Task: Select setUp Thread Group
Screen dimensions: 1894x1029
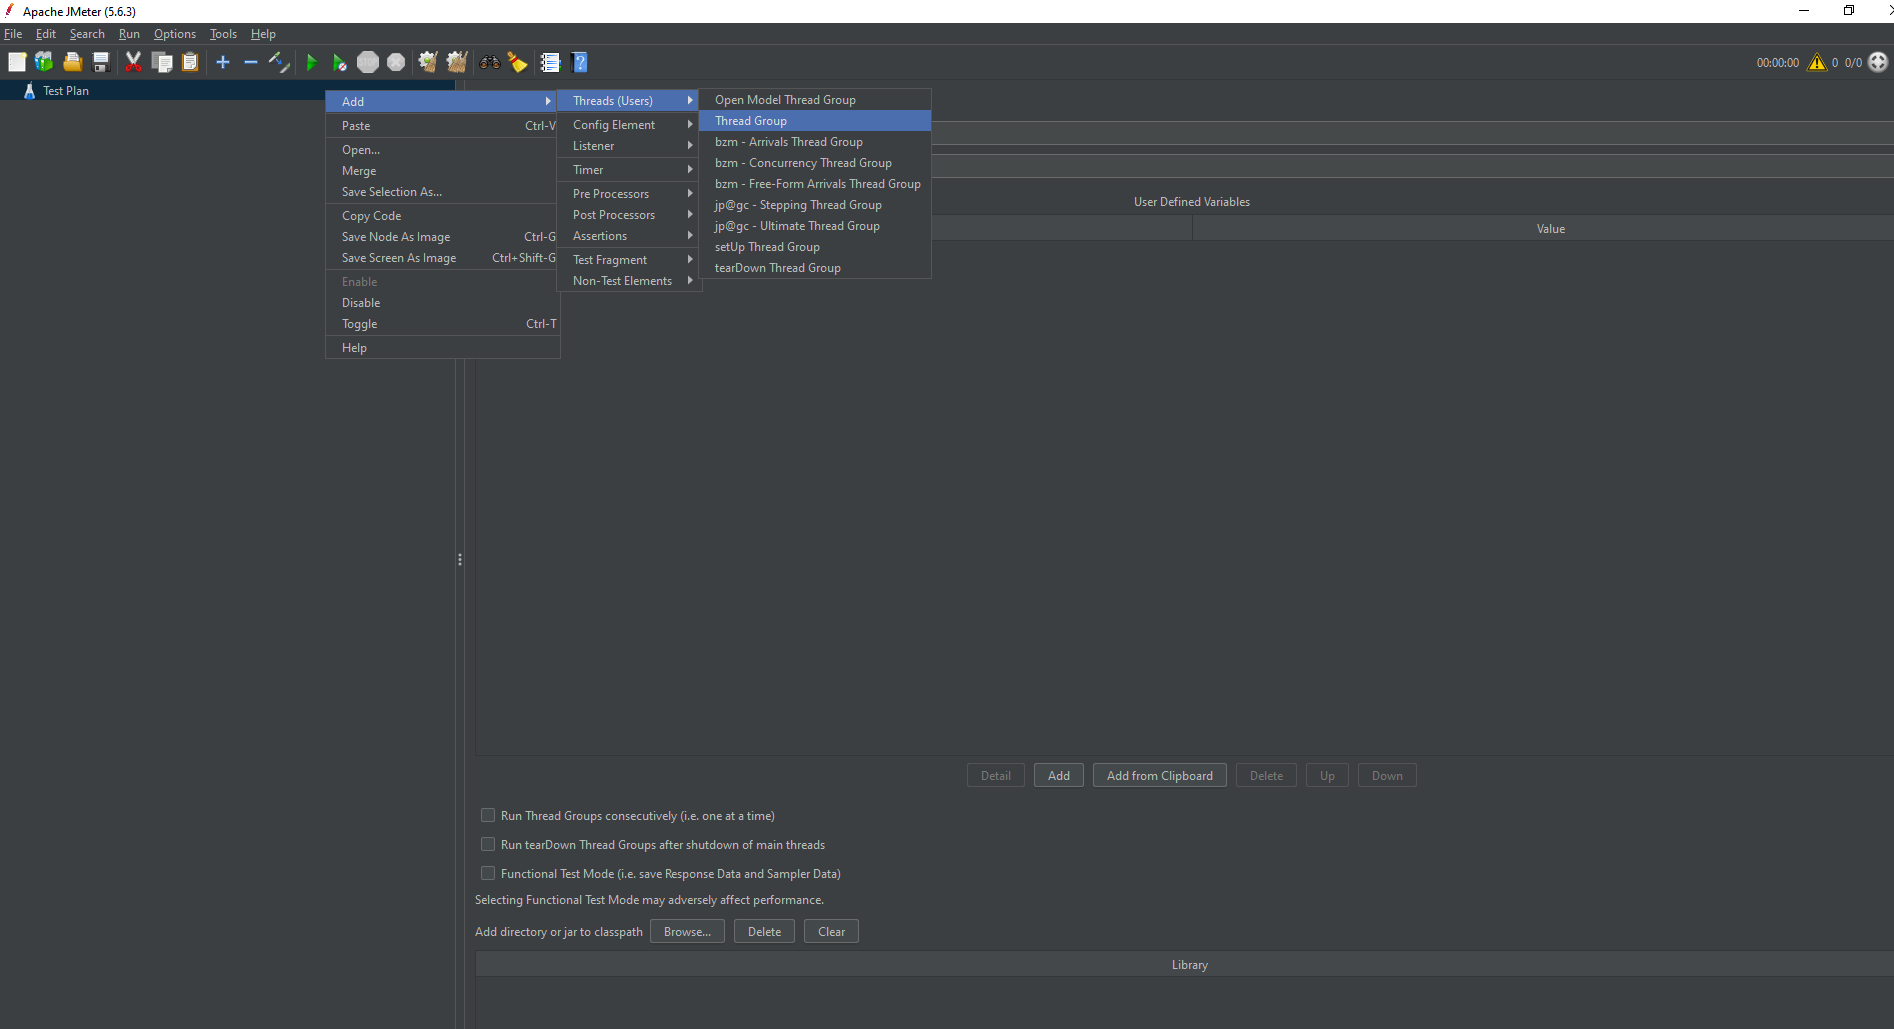Action: 815,246
